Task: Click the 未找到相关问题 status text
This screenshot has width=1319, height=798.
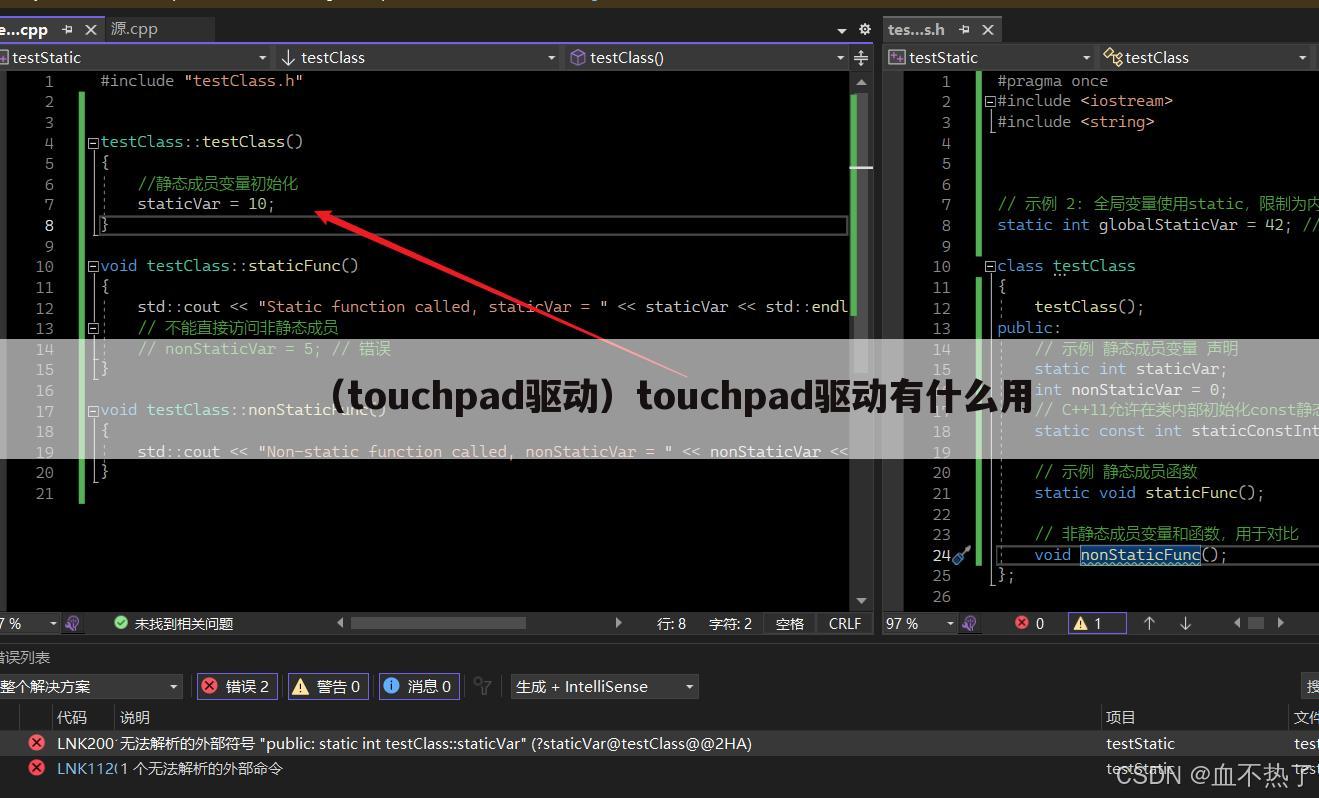Action: coord(184,624)
